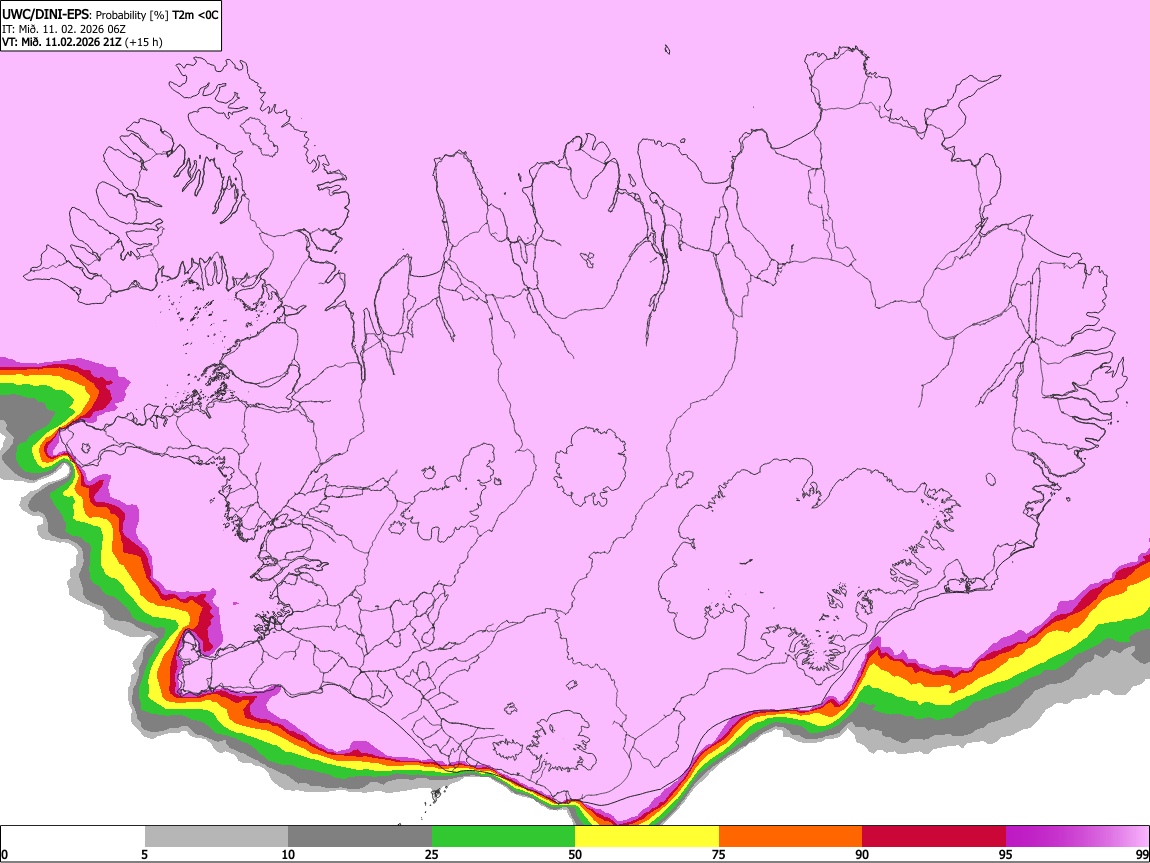Click the legend value "10"

tap(288, 855)
